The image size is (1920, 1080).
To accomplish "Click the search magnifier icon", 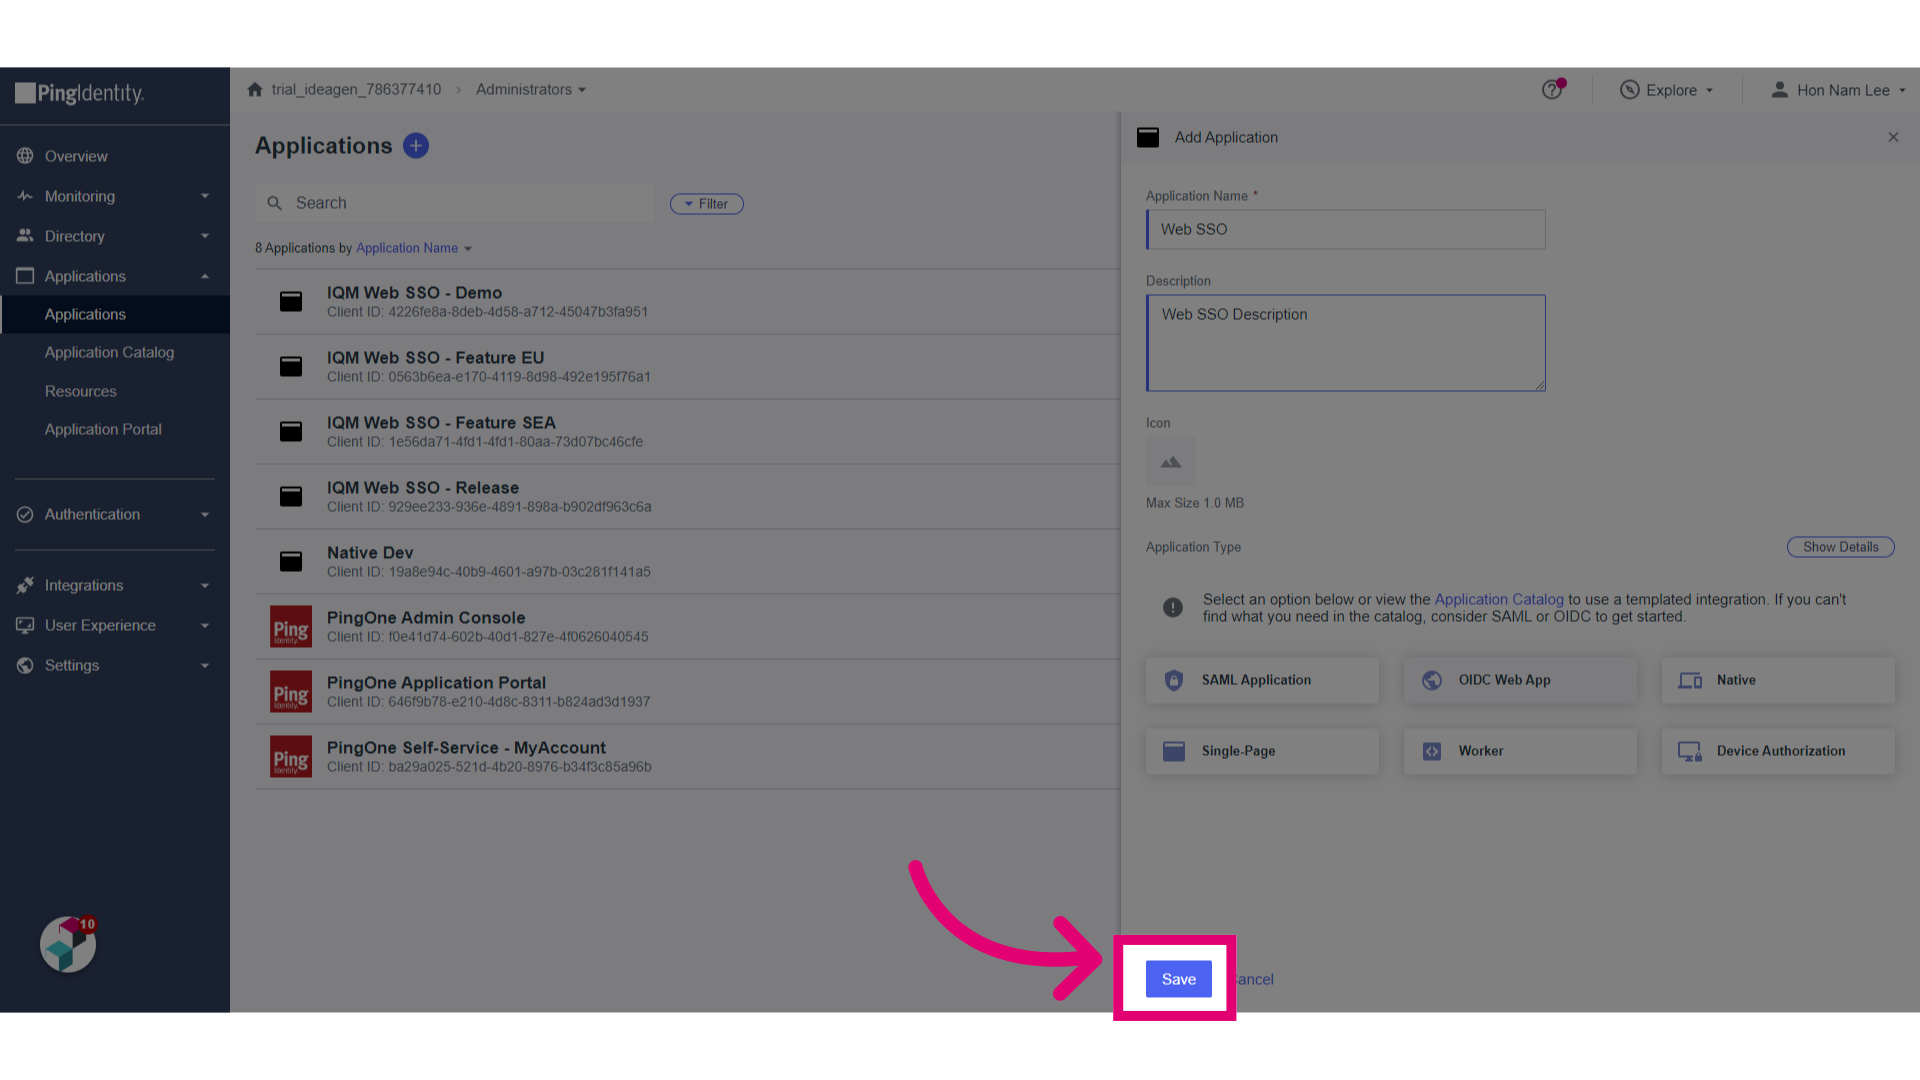I will point(275,203).
